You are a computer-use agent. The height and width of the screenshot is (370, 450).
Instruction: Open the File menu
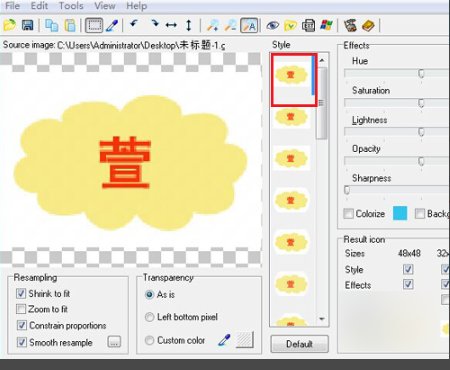point(13,6)
